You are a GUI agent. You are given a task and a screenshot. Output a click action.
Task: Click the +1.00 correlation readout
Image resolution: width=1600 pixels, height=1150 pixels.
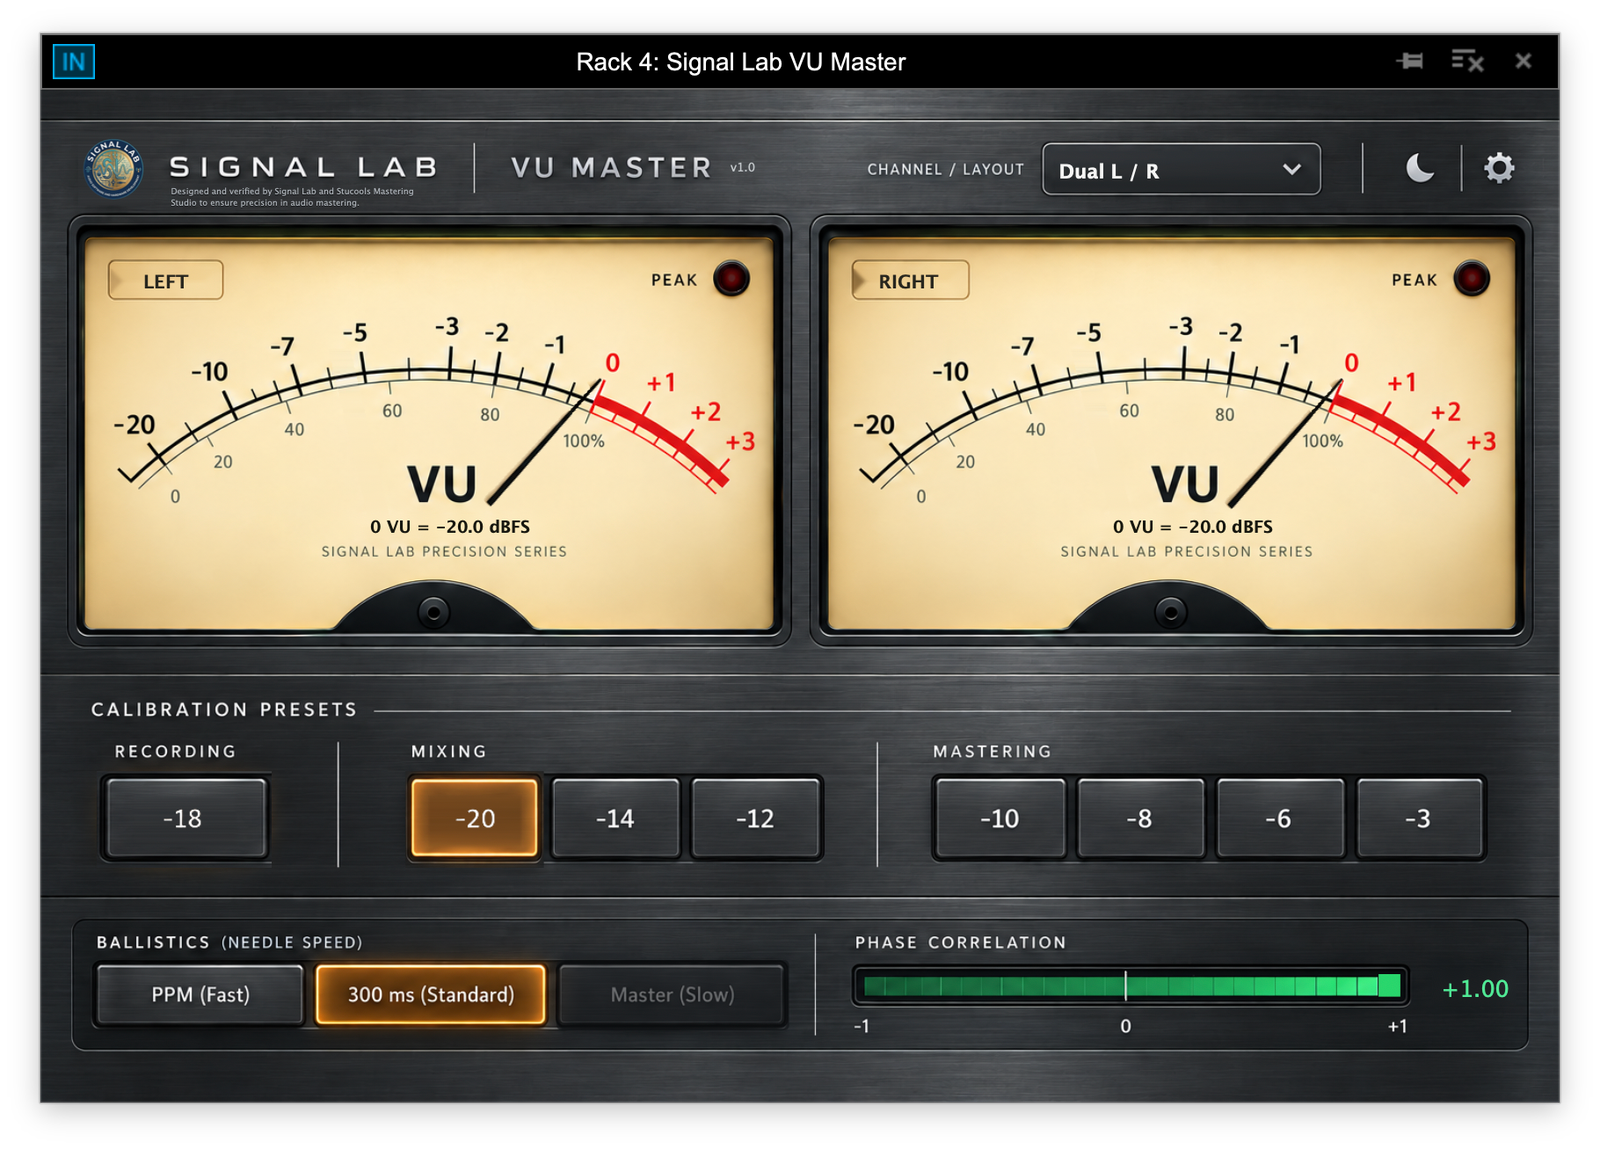(1475, 989)
